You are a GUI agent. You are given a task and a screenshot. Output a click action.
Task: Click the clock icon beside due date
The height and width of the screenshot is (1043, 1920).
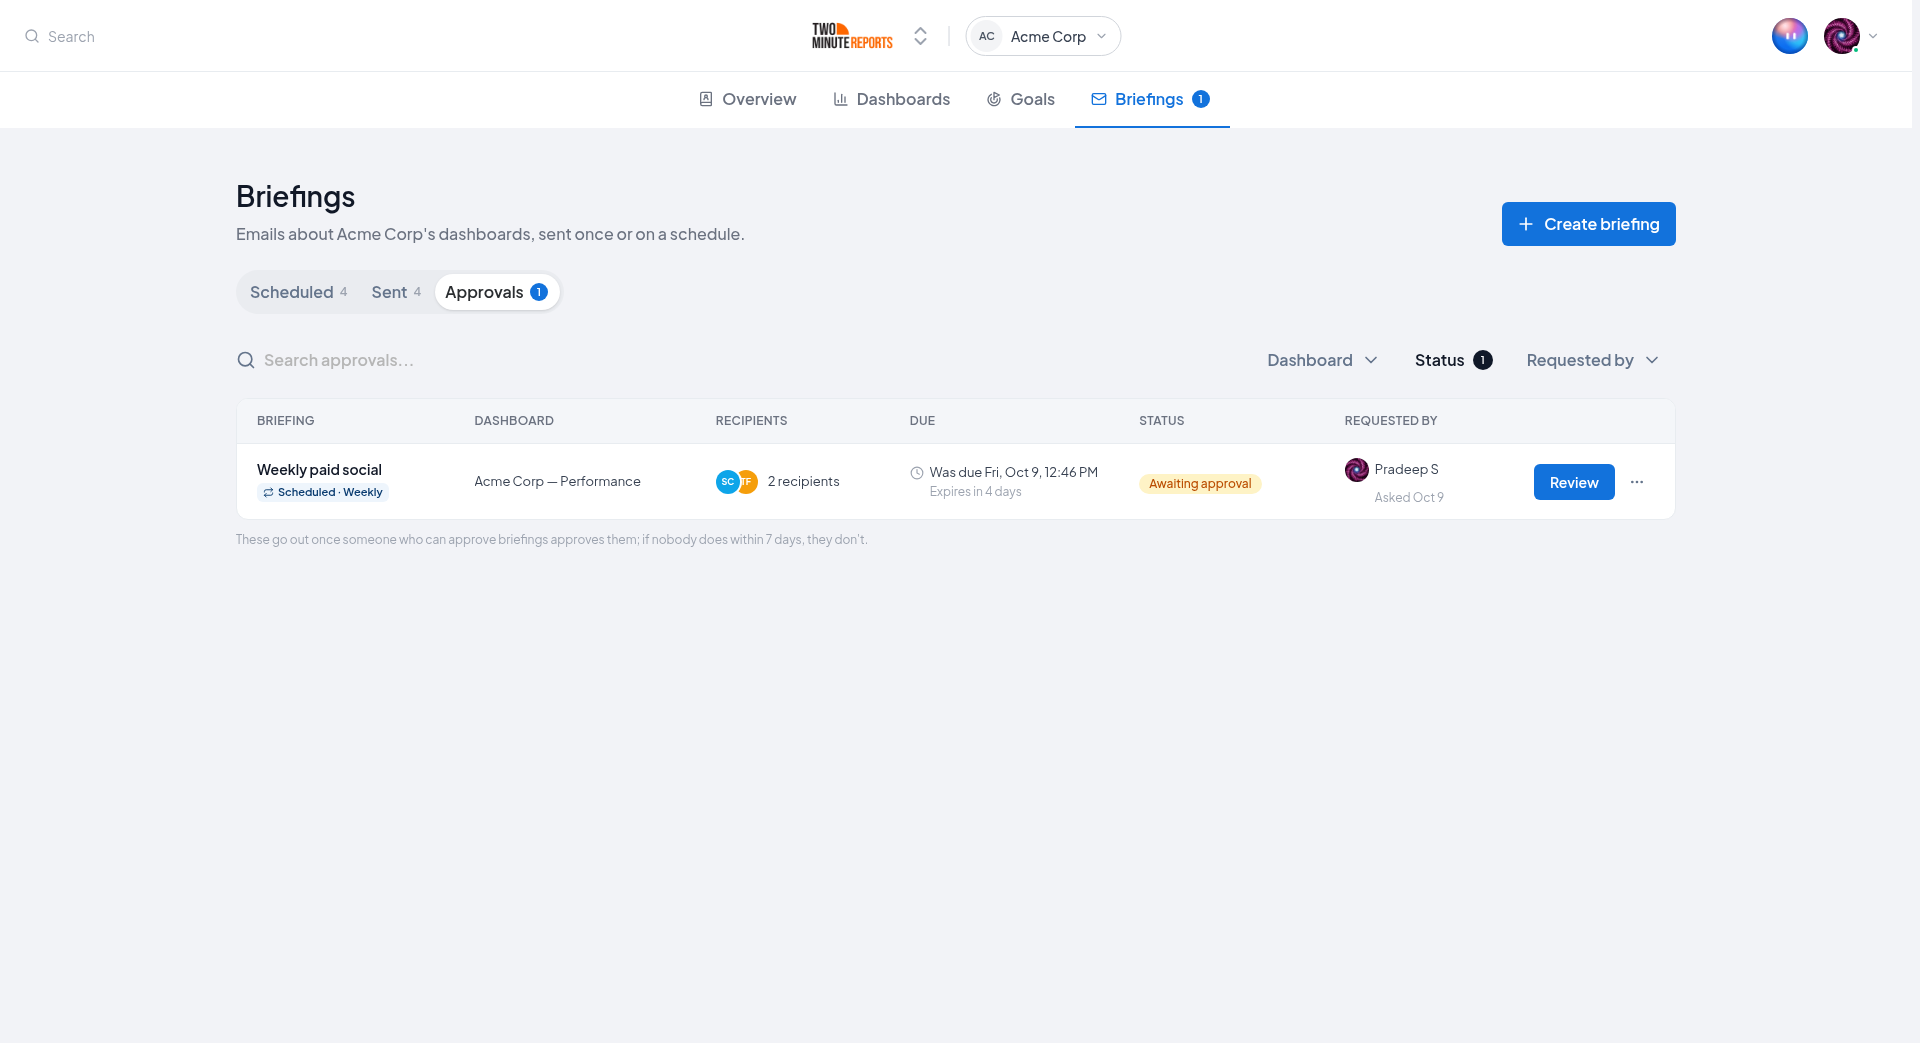pos(917,473)
